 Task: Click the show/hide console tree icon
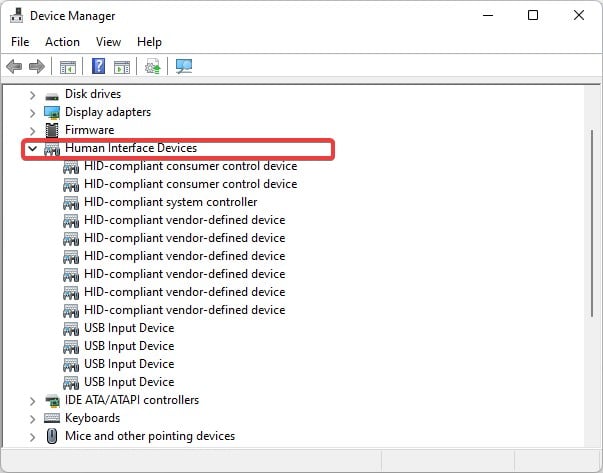(68, 67)
